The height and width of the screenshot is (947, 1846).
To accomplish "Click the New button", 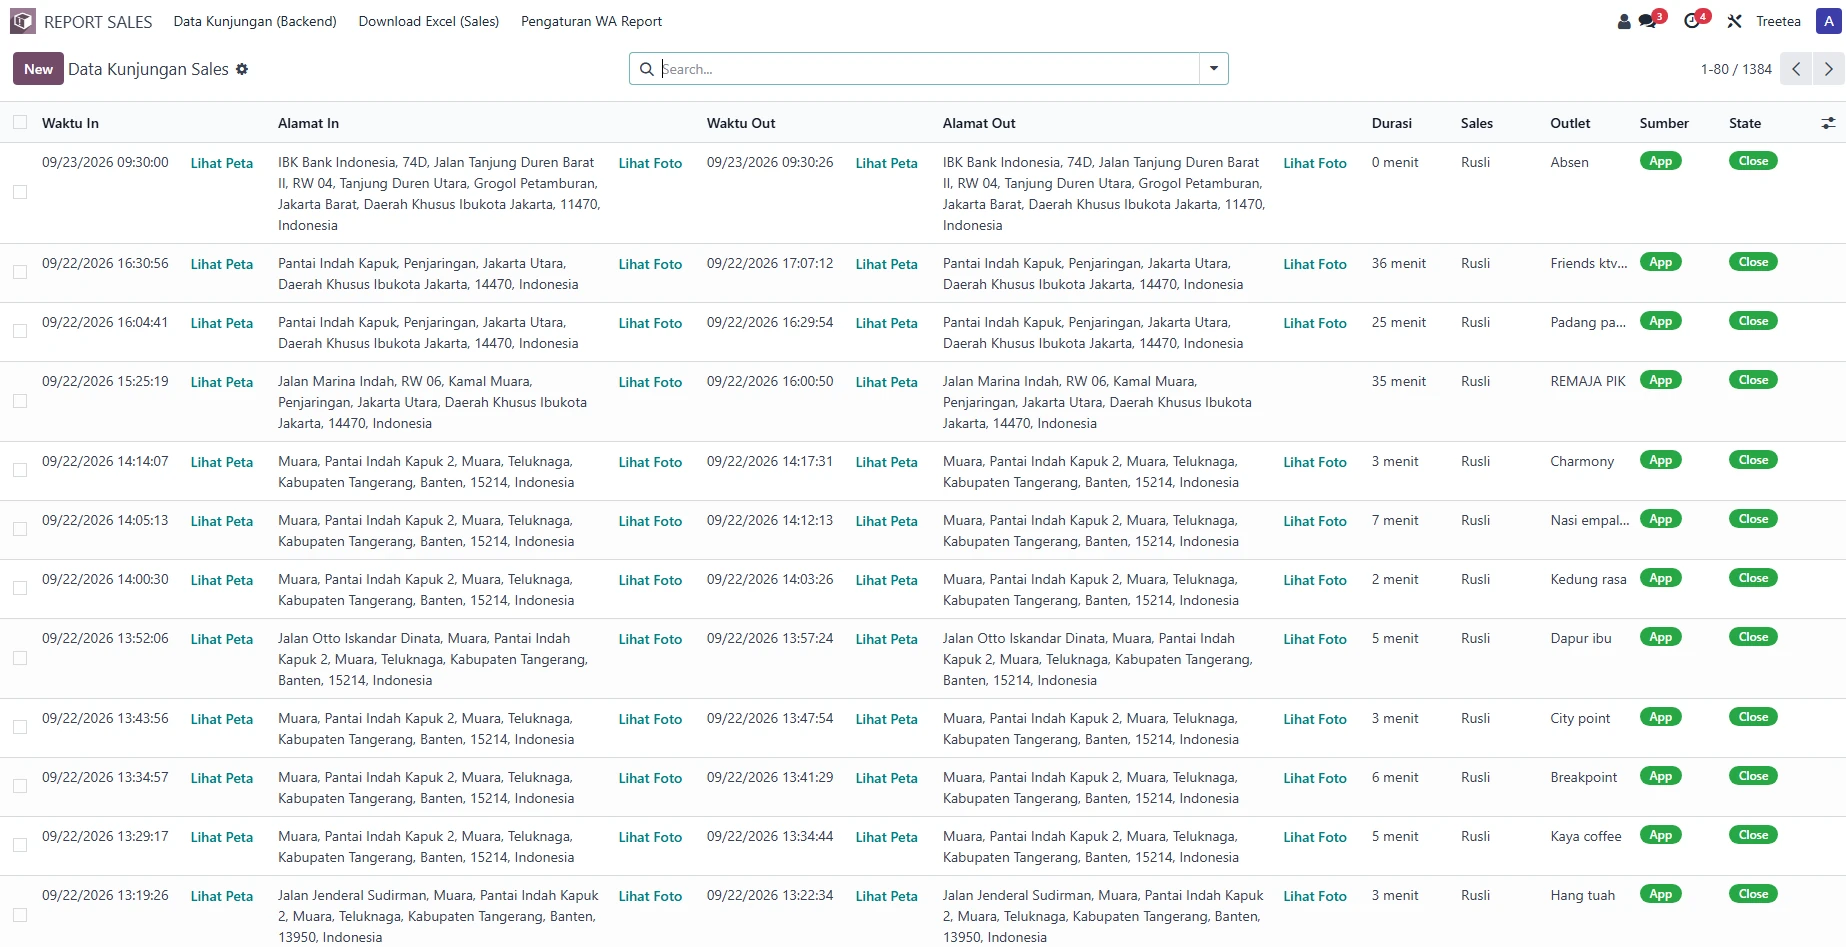I will pos(38,69).
